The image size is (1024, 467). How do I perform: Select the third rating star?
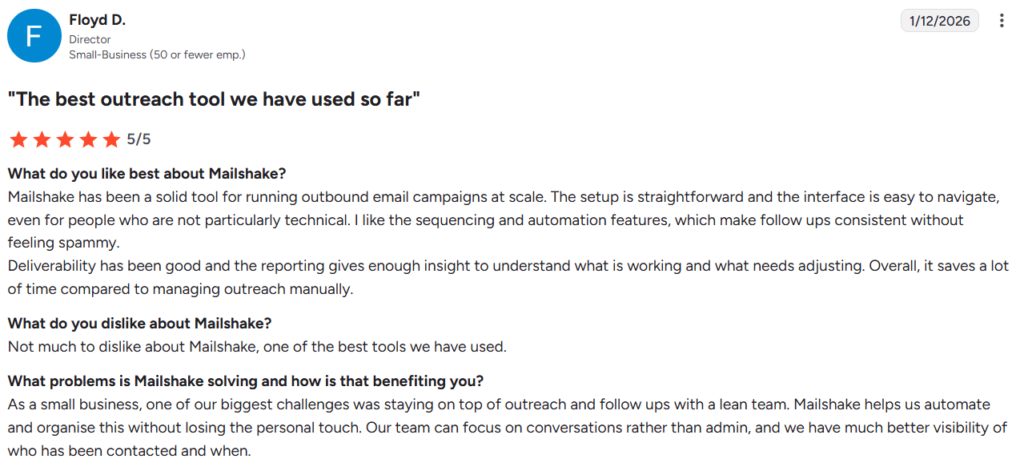point(65,139)
